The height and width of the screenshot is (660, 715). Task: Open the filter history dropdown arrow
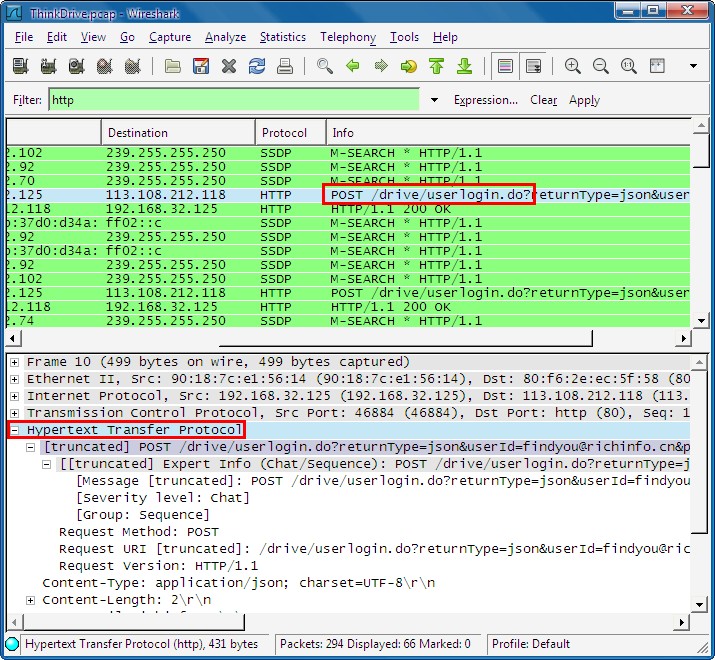pos(434,100)
